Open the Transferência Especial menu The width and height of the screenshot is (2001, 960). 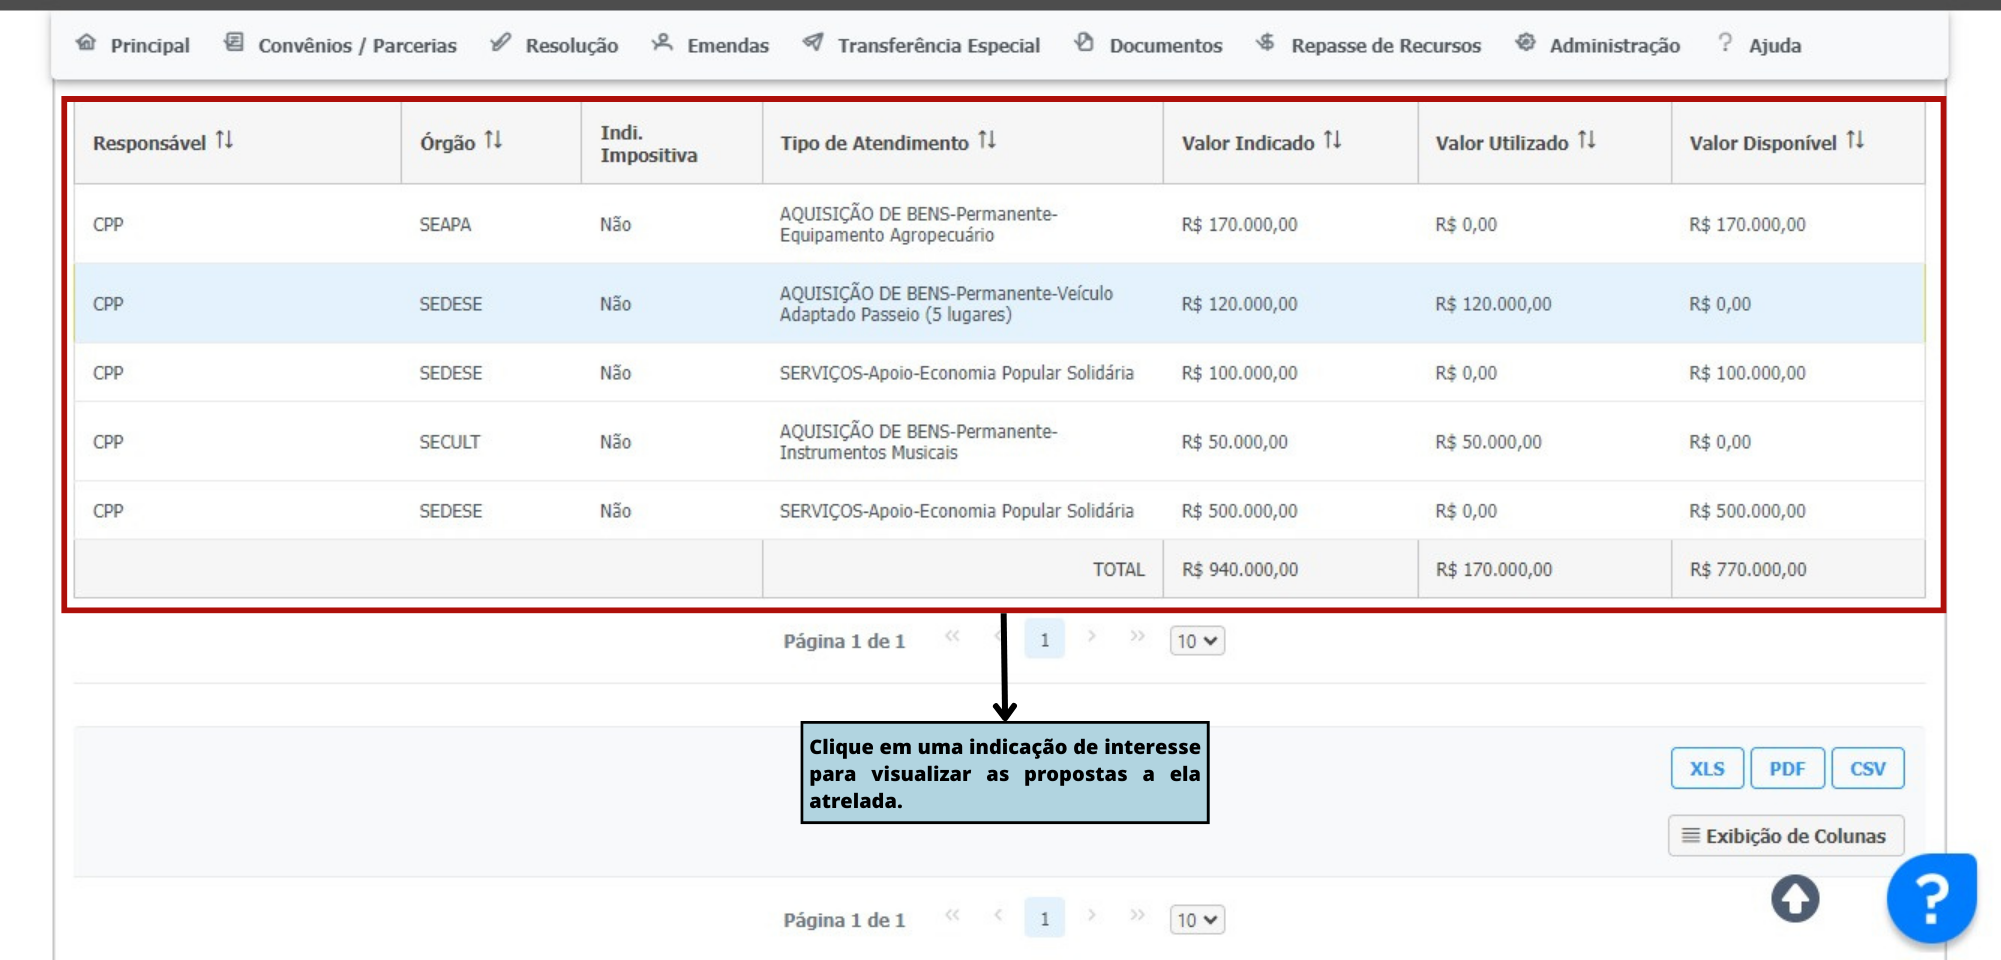click(x=922, y=45)
